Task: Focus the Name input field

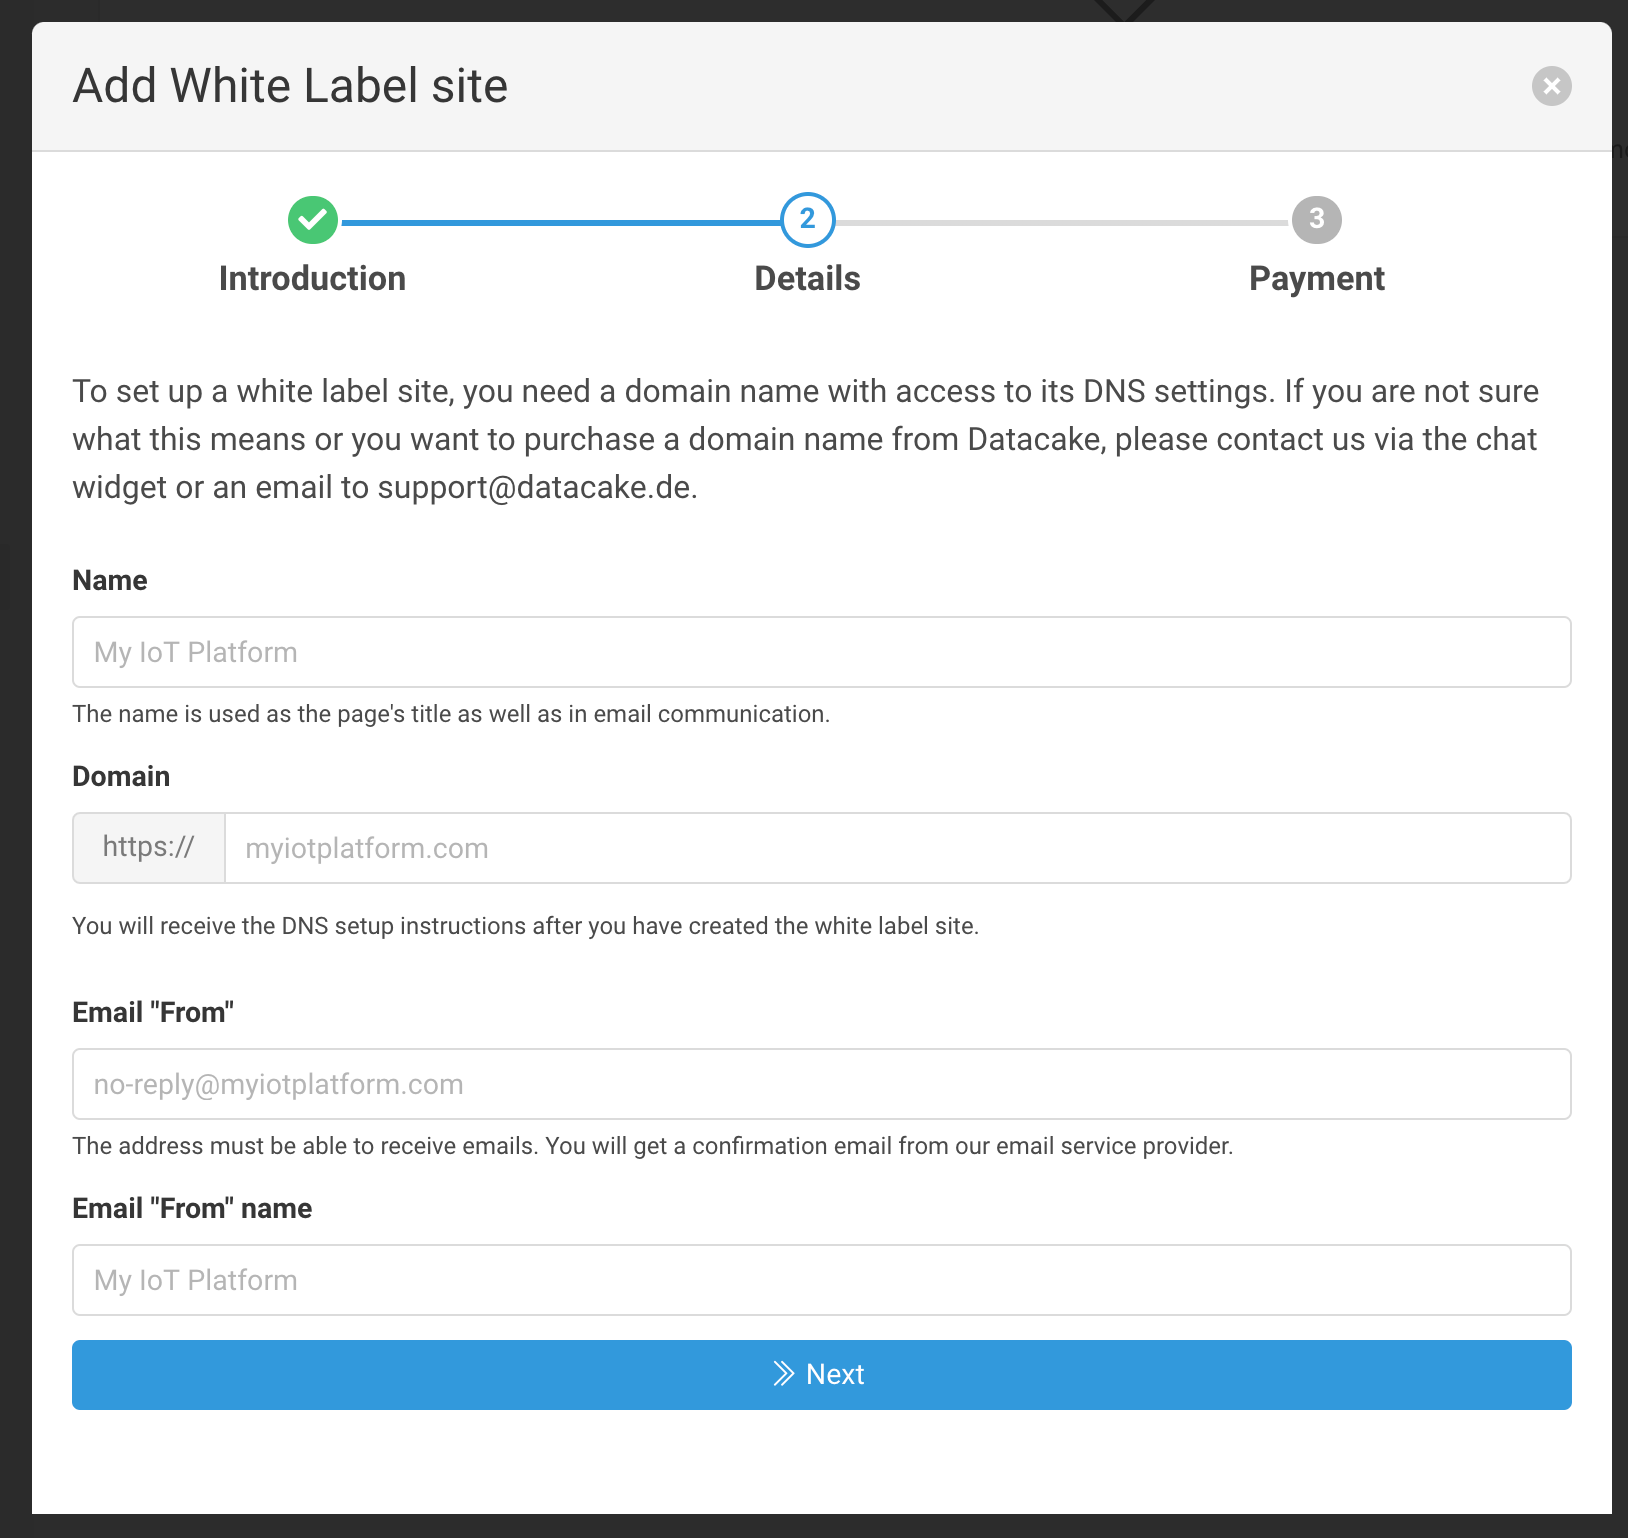Action: tap(822, 652)
